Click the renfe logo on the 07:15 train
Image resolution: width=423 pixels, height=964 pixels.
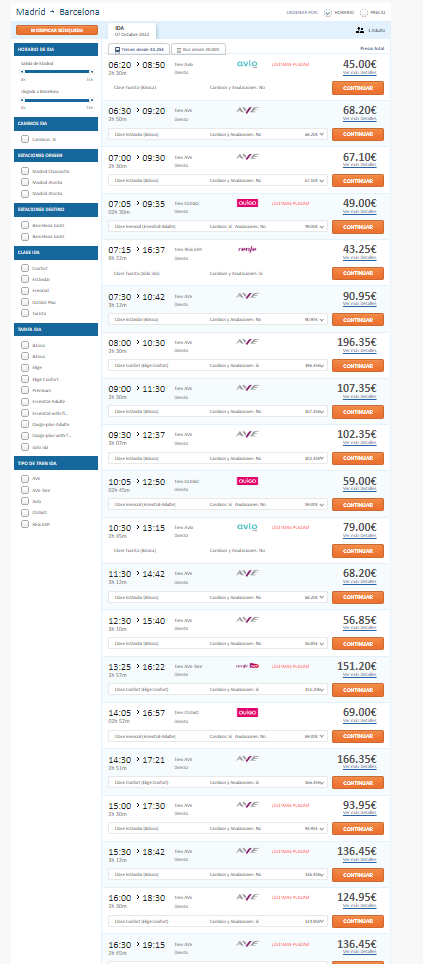click(x=247, y=249)
